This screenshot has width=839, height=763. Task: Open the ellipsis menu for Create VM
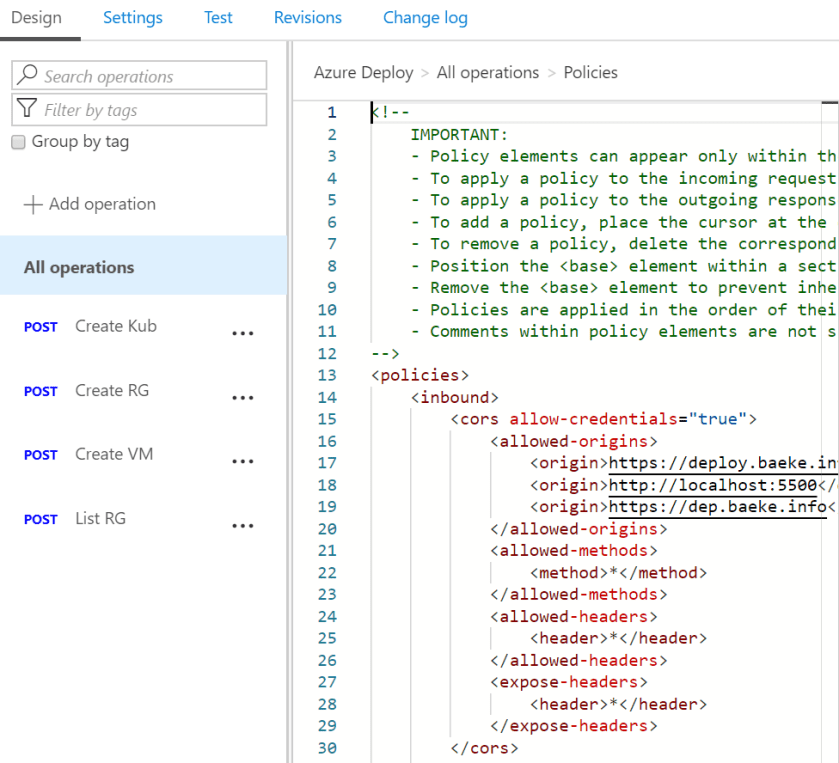point(242,462)
